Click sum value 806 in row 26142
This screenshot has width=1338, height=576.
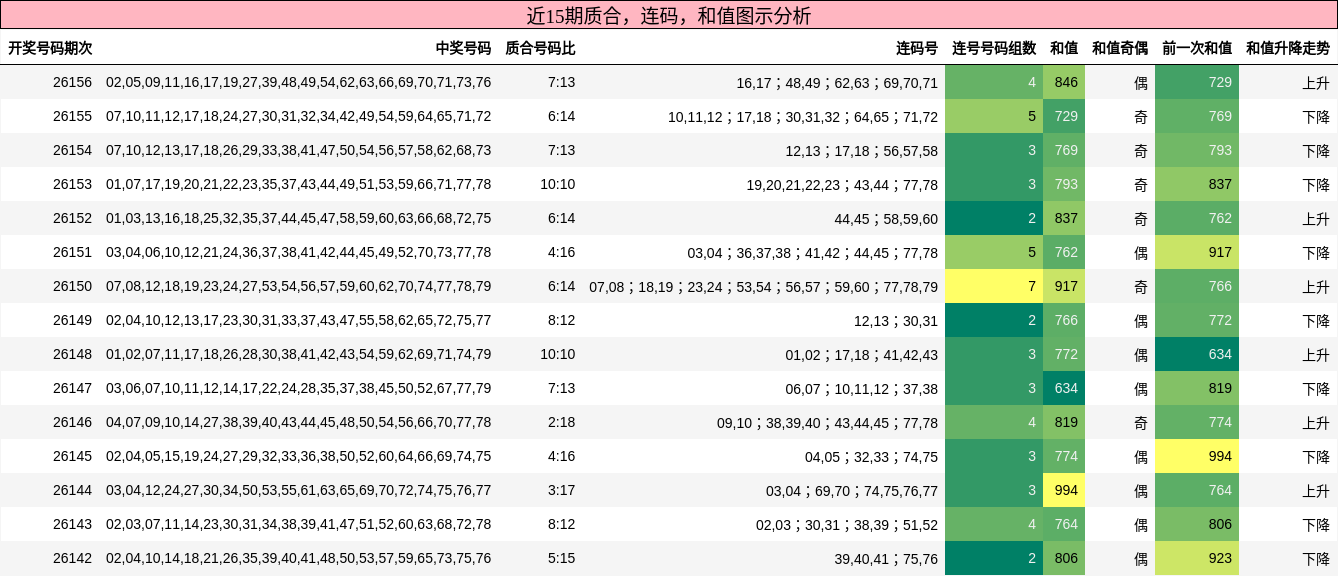pos(1064,558)
